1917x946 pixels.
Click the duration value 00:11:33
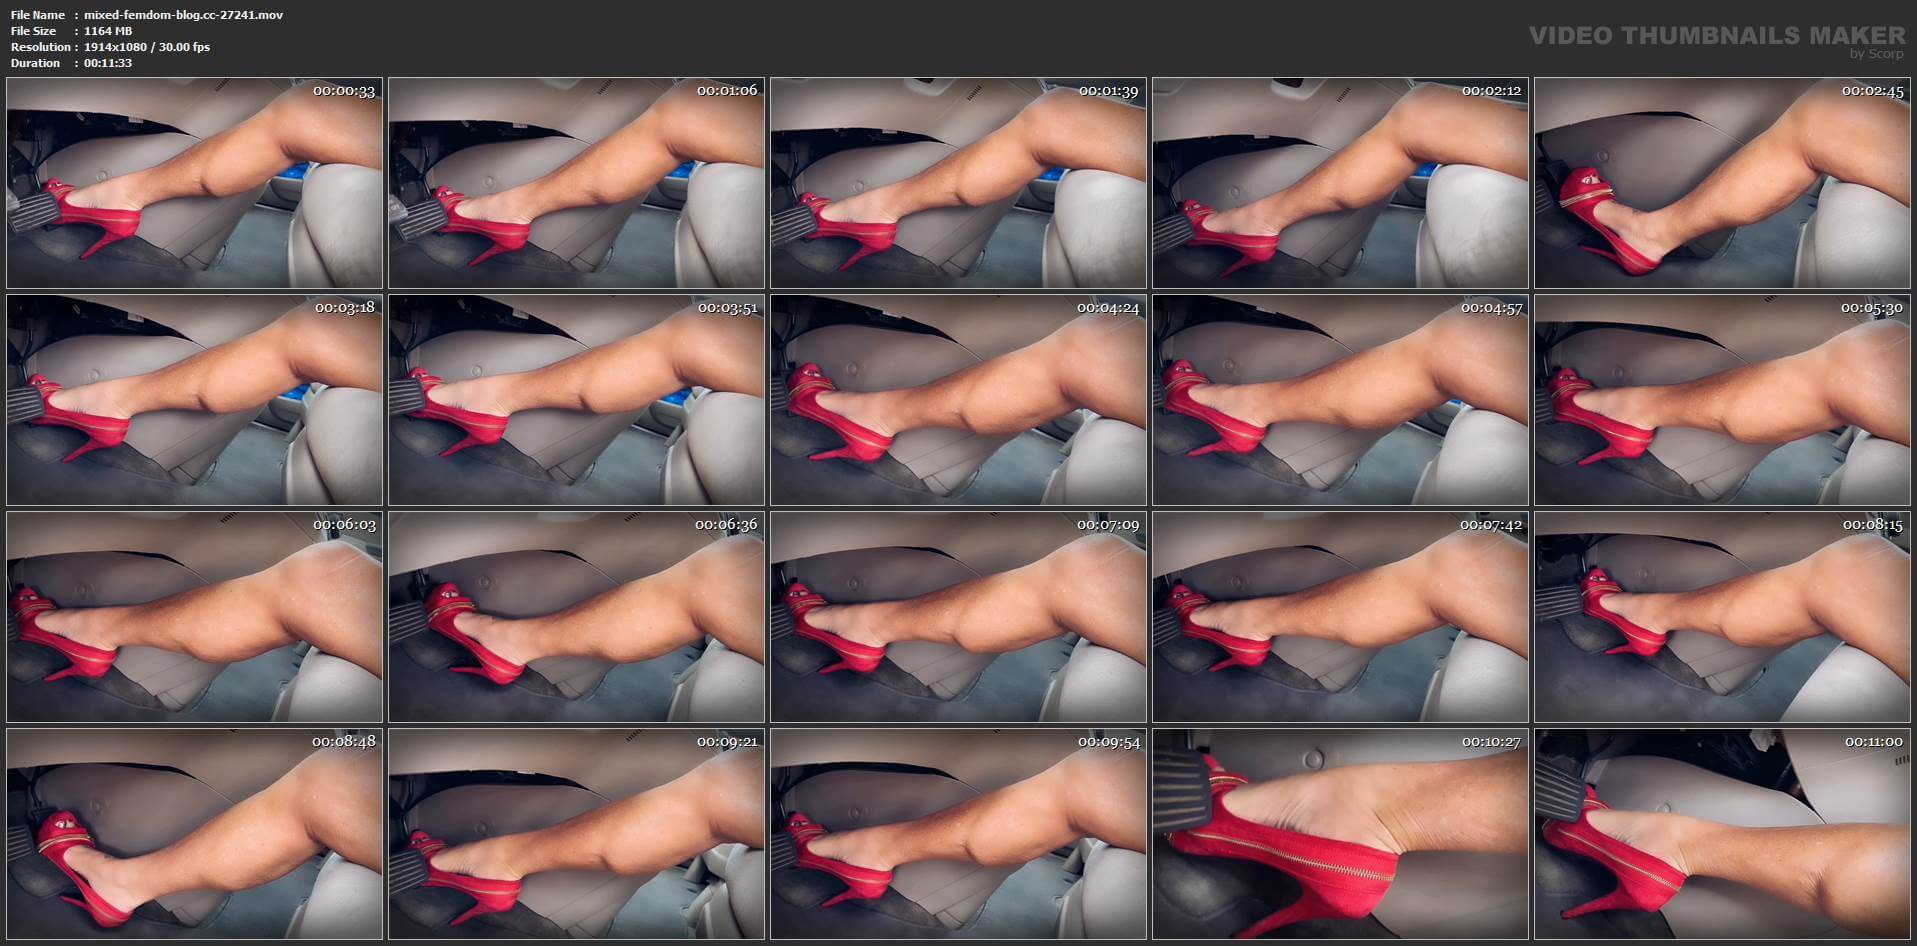click(x=108, y=63)
